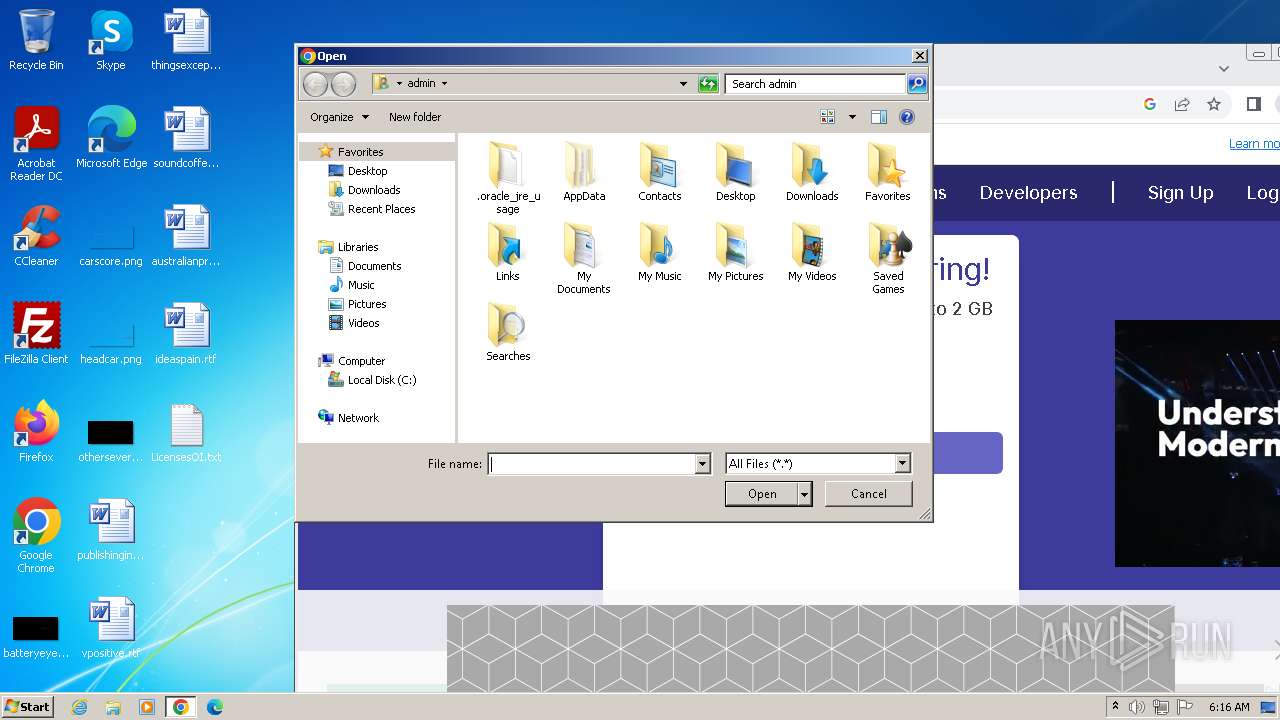The width and height of the screenshot is (1280, 720).
Task: Select FileZilla Client desktop shortcut
Action: (36, 333)
